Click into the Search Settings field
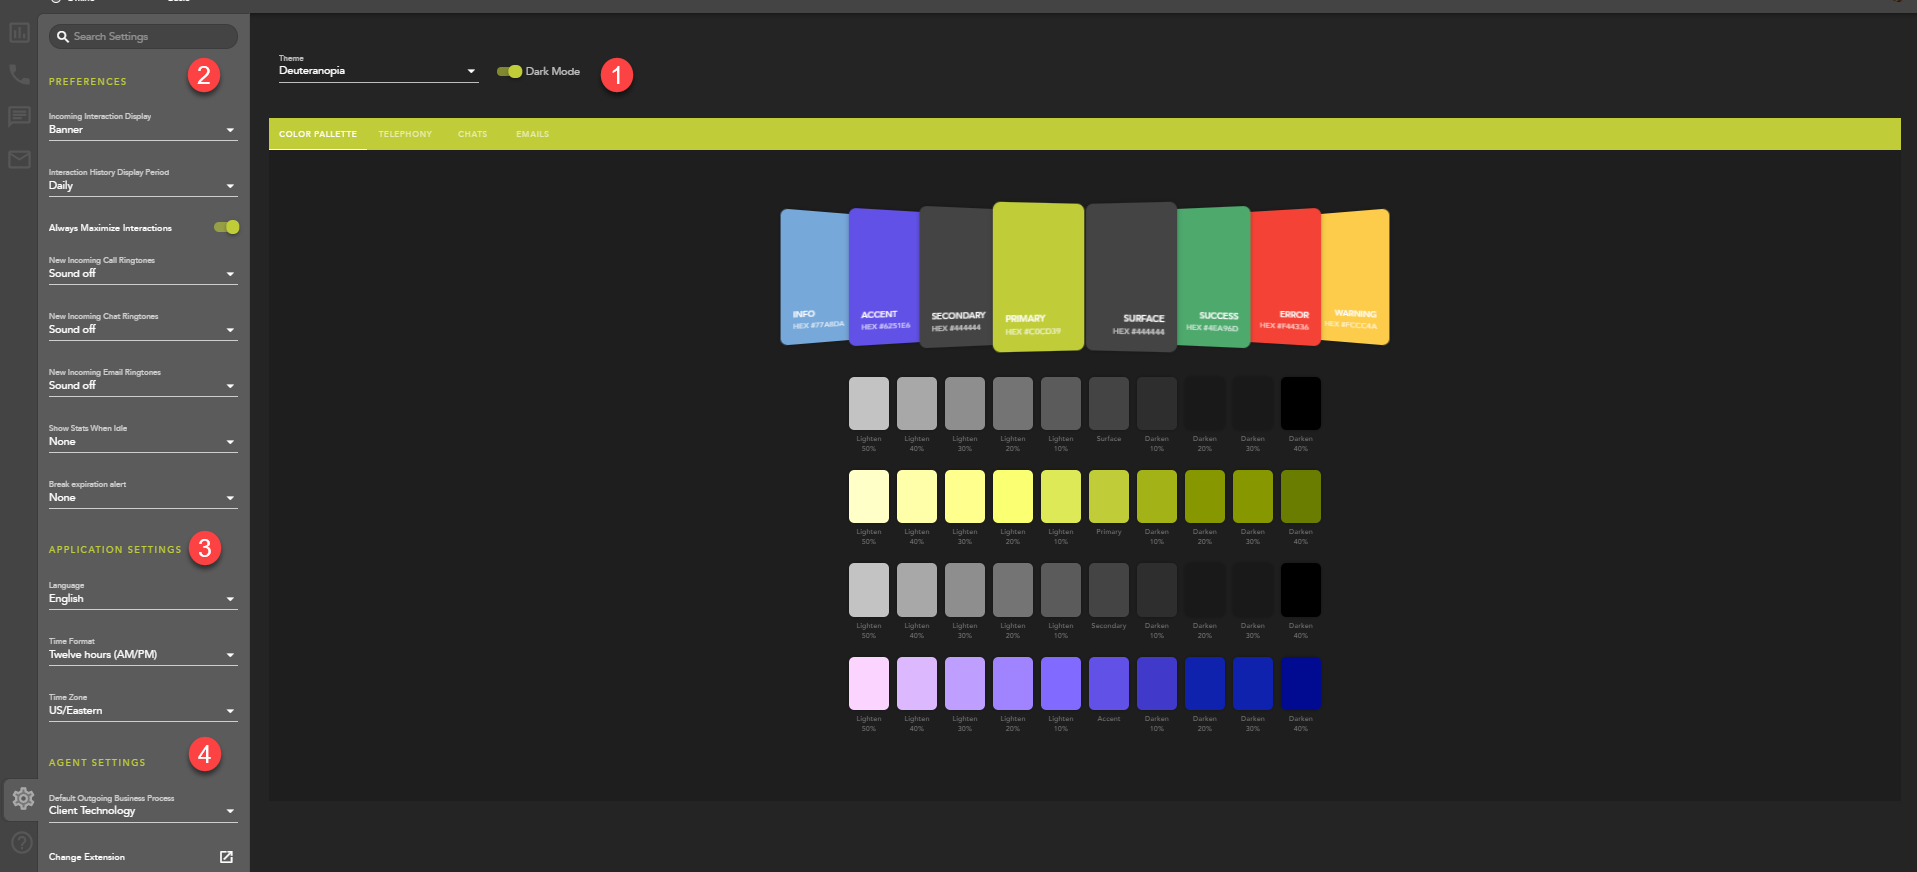The image size is (1917, 872). pyautogui.click(x=150, y=37)
